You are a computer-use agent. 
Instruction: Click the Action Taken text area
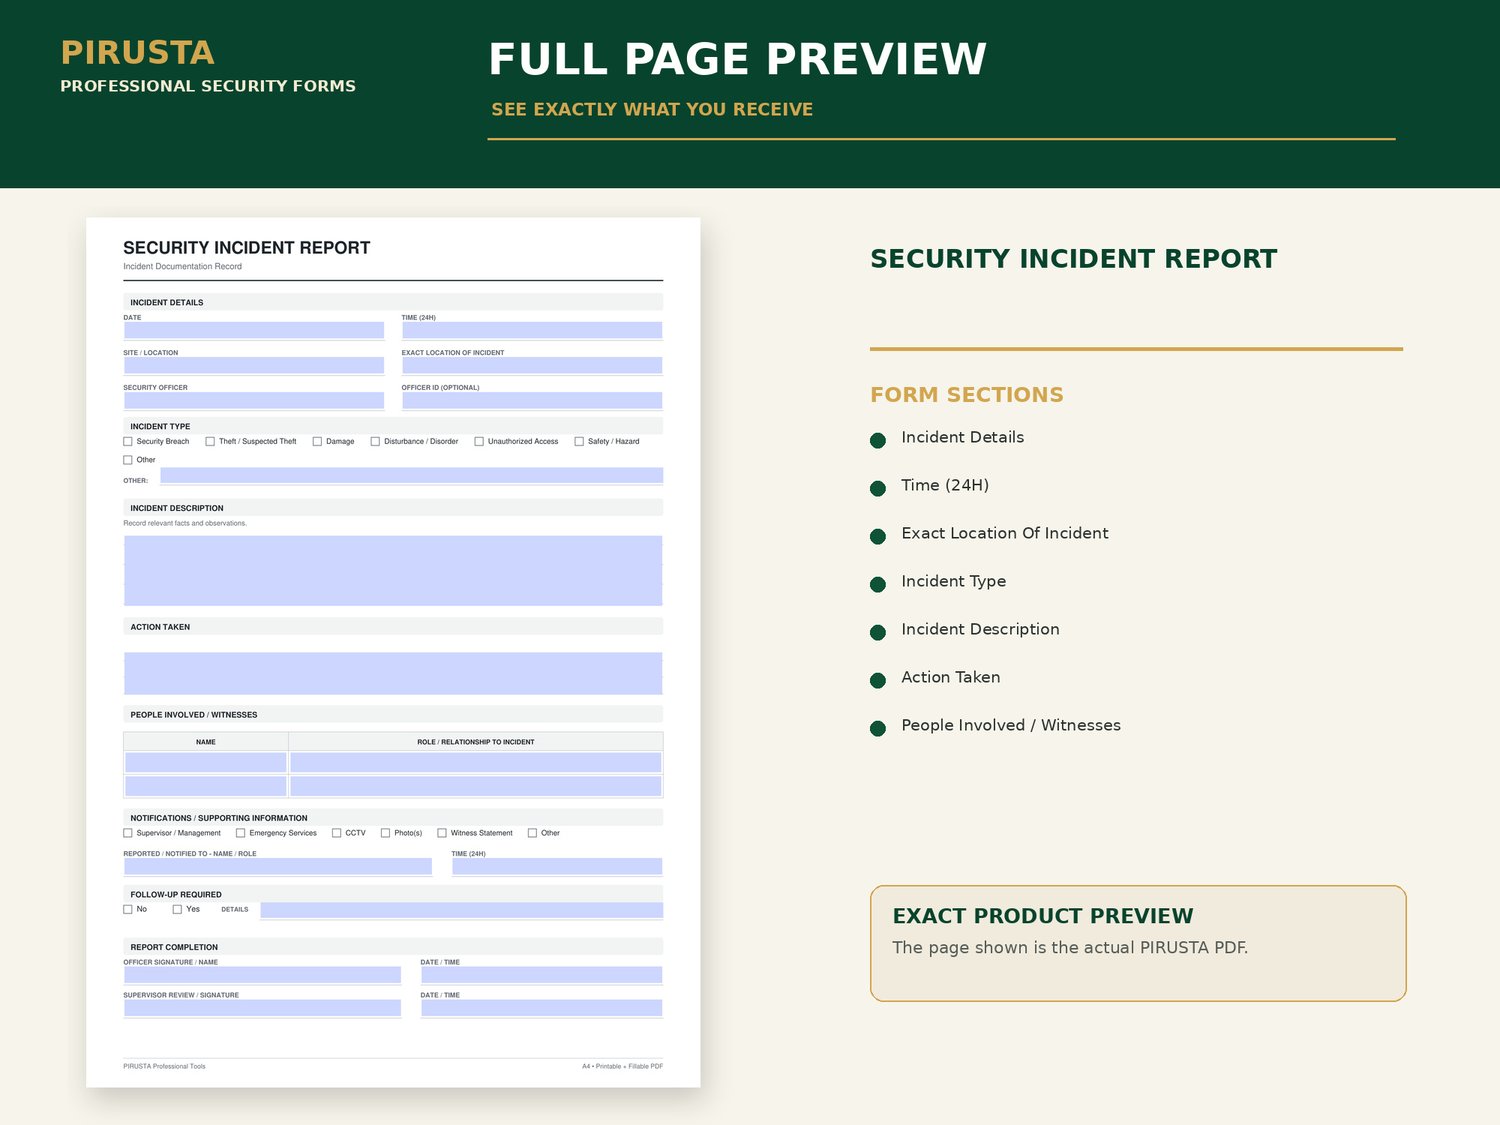pos(393,674)
